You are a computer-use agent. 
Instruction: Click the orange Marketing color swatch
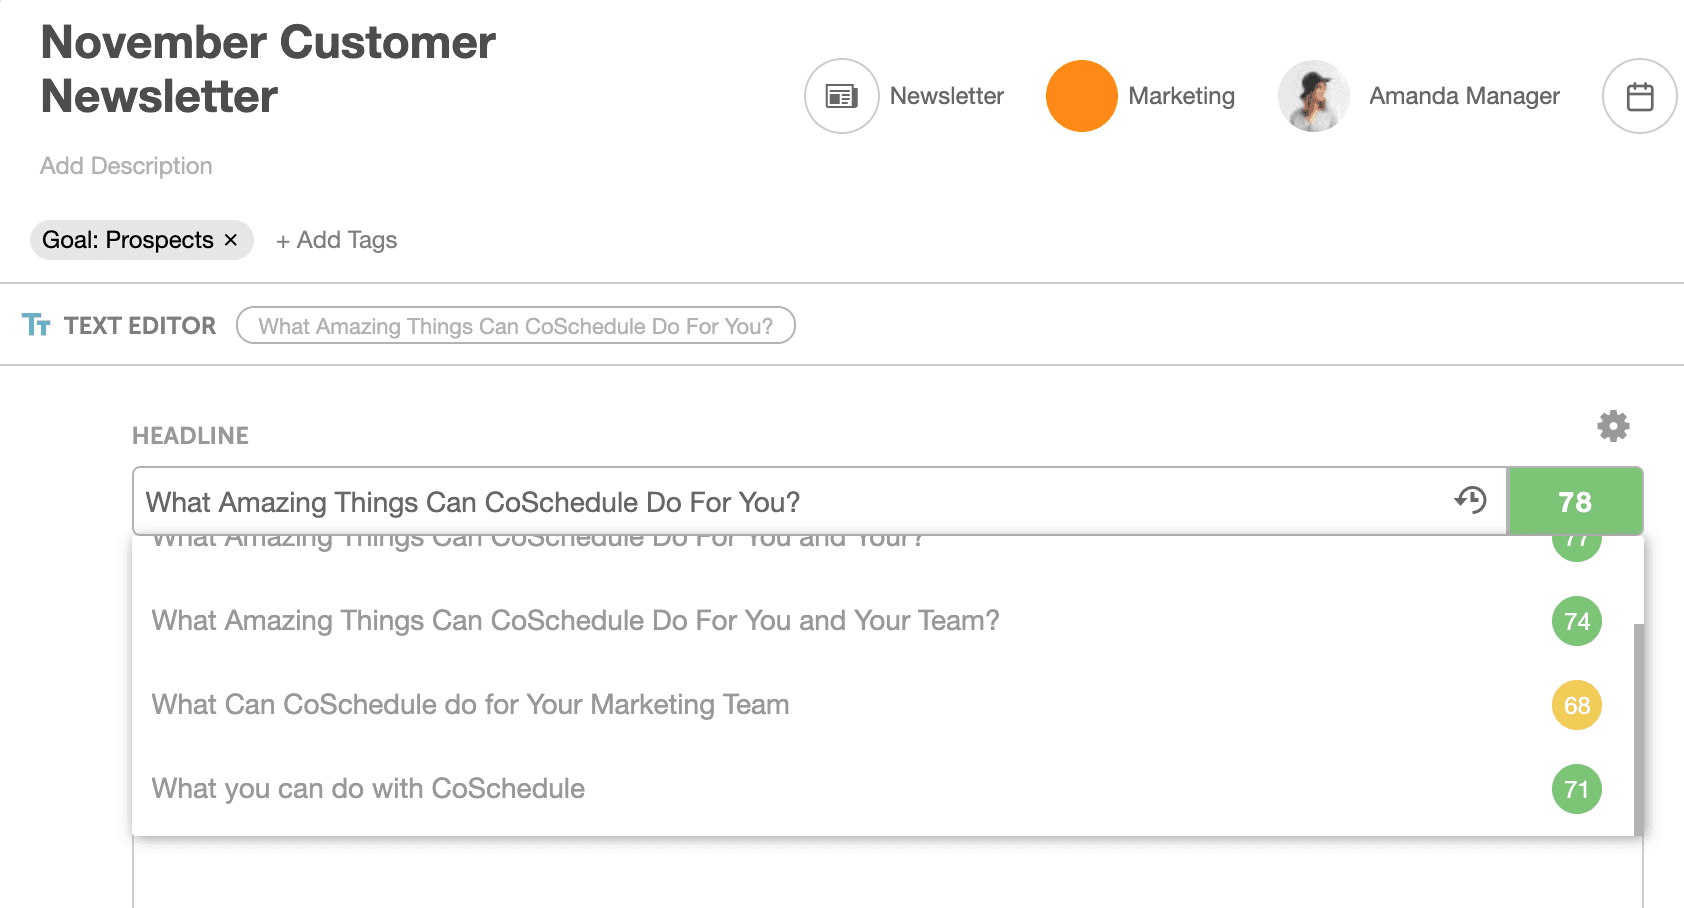pos(1081,96)
